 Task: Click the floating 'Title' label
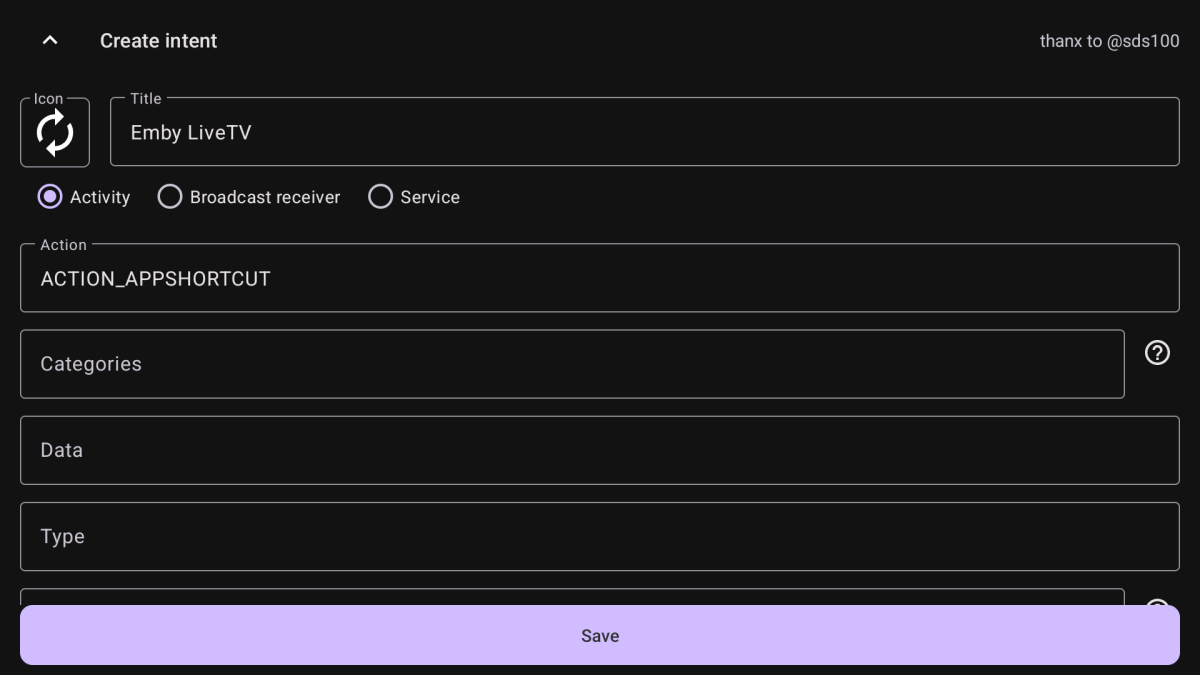(146, 99)
